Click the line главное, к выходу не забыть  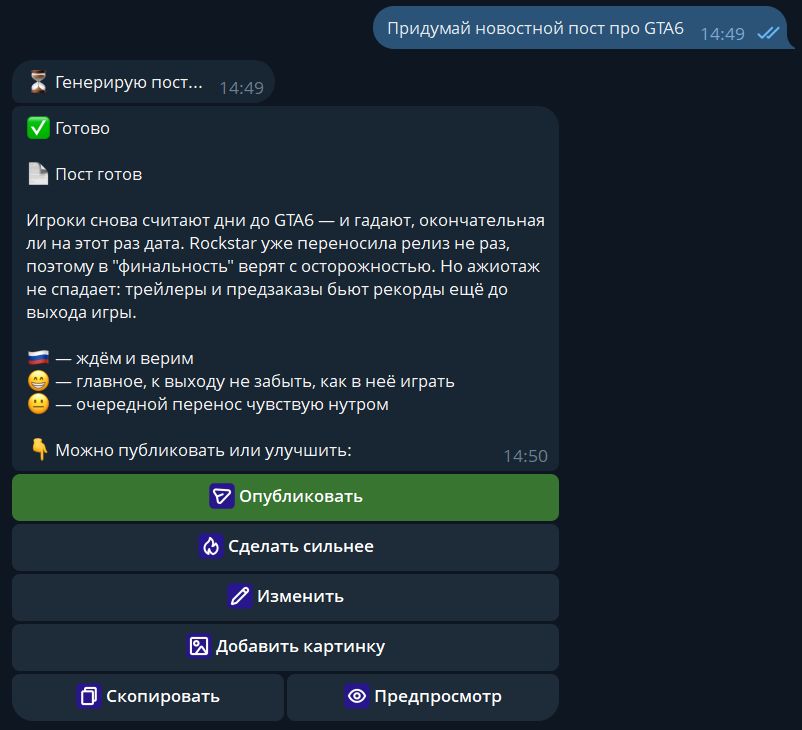pyautogui.click(x=255, y=382)
